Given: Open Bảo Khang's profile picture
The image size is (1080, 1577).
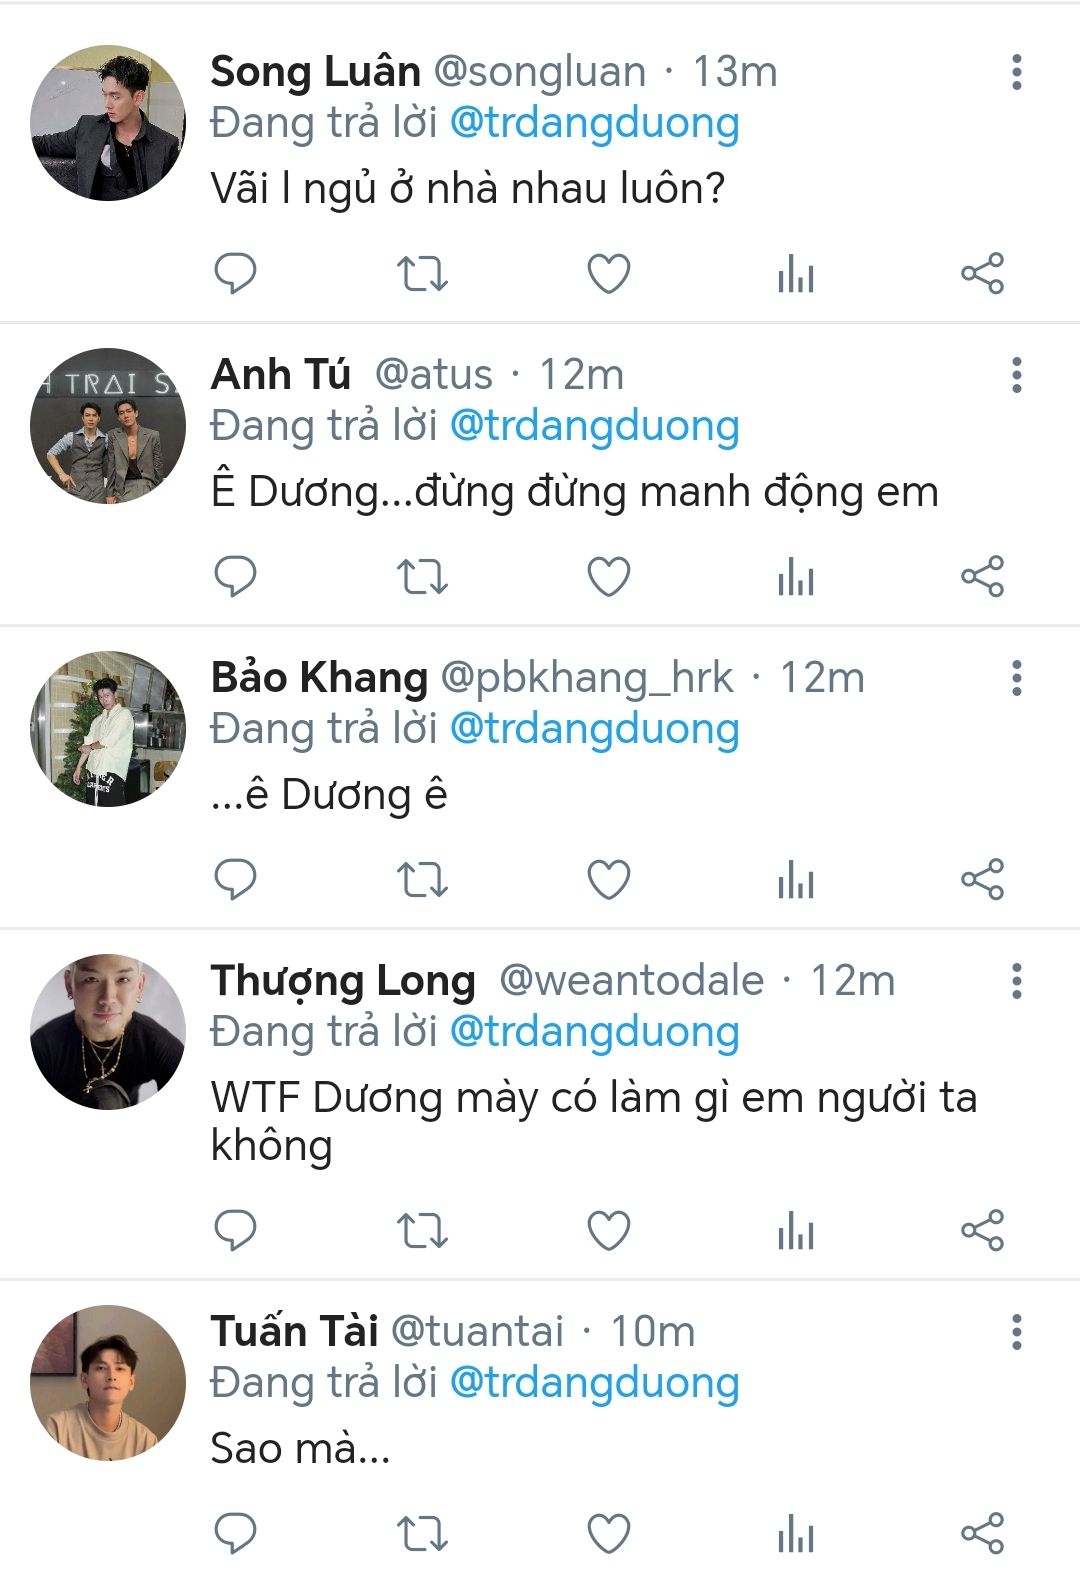Looking at the screenshot, I should (108, 729).
